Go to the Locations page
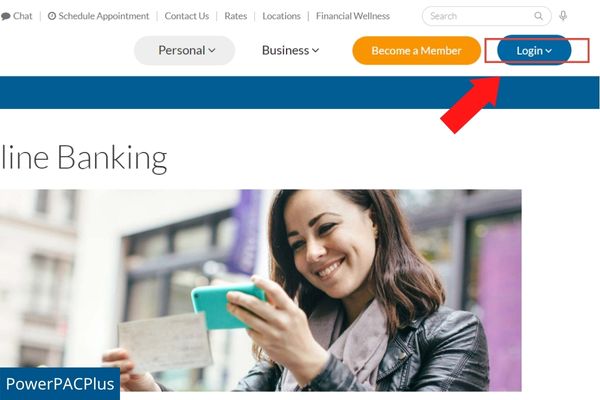The image size is (600, 400). 281,16
